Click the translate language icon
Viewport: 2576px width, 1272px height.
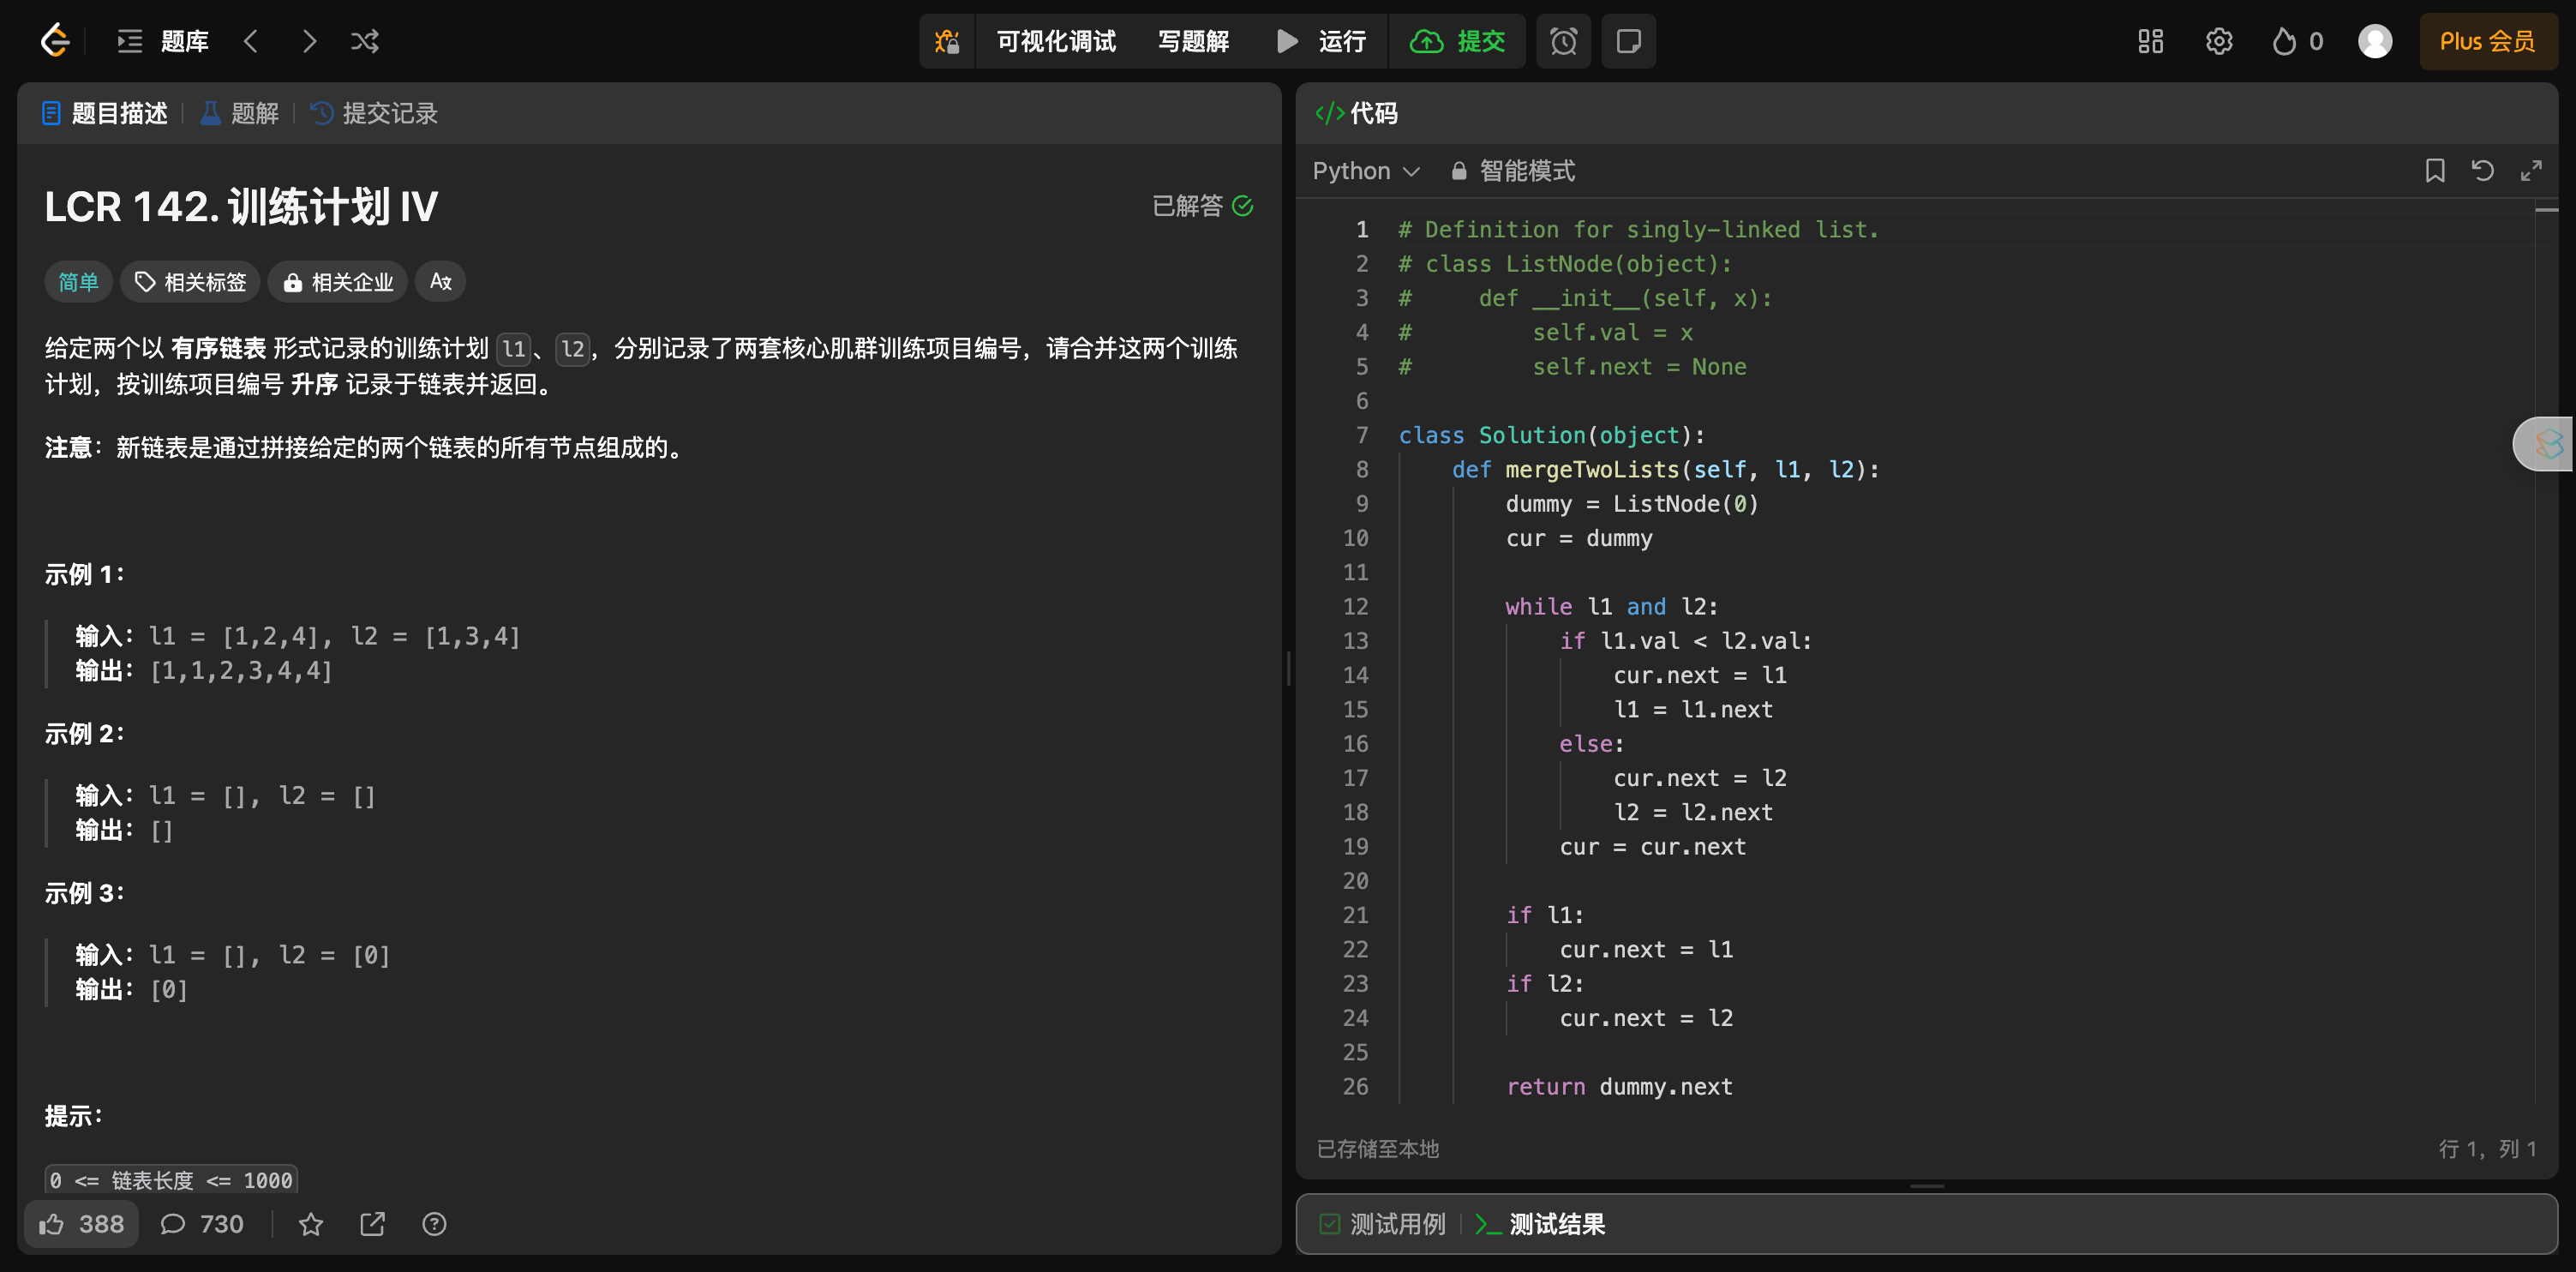pyautogui.click(x=440, y=282)
